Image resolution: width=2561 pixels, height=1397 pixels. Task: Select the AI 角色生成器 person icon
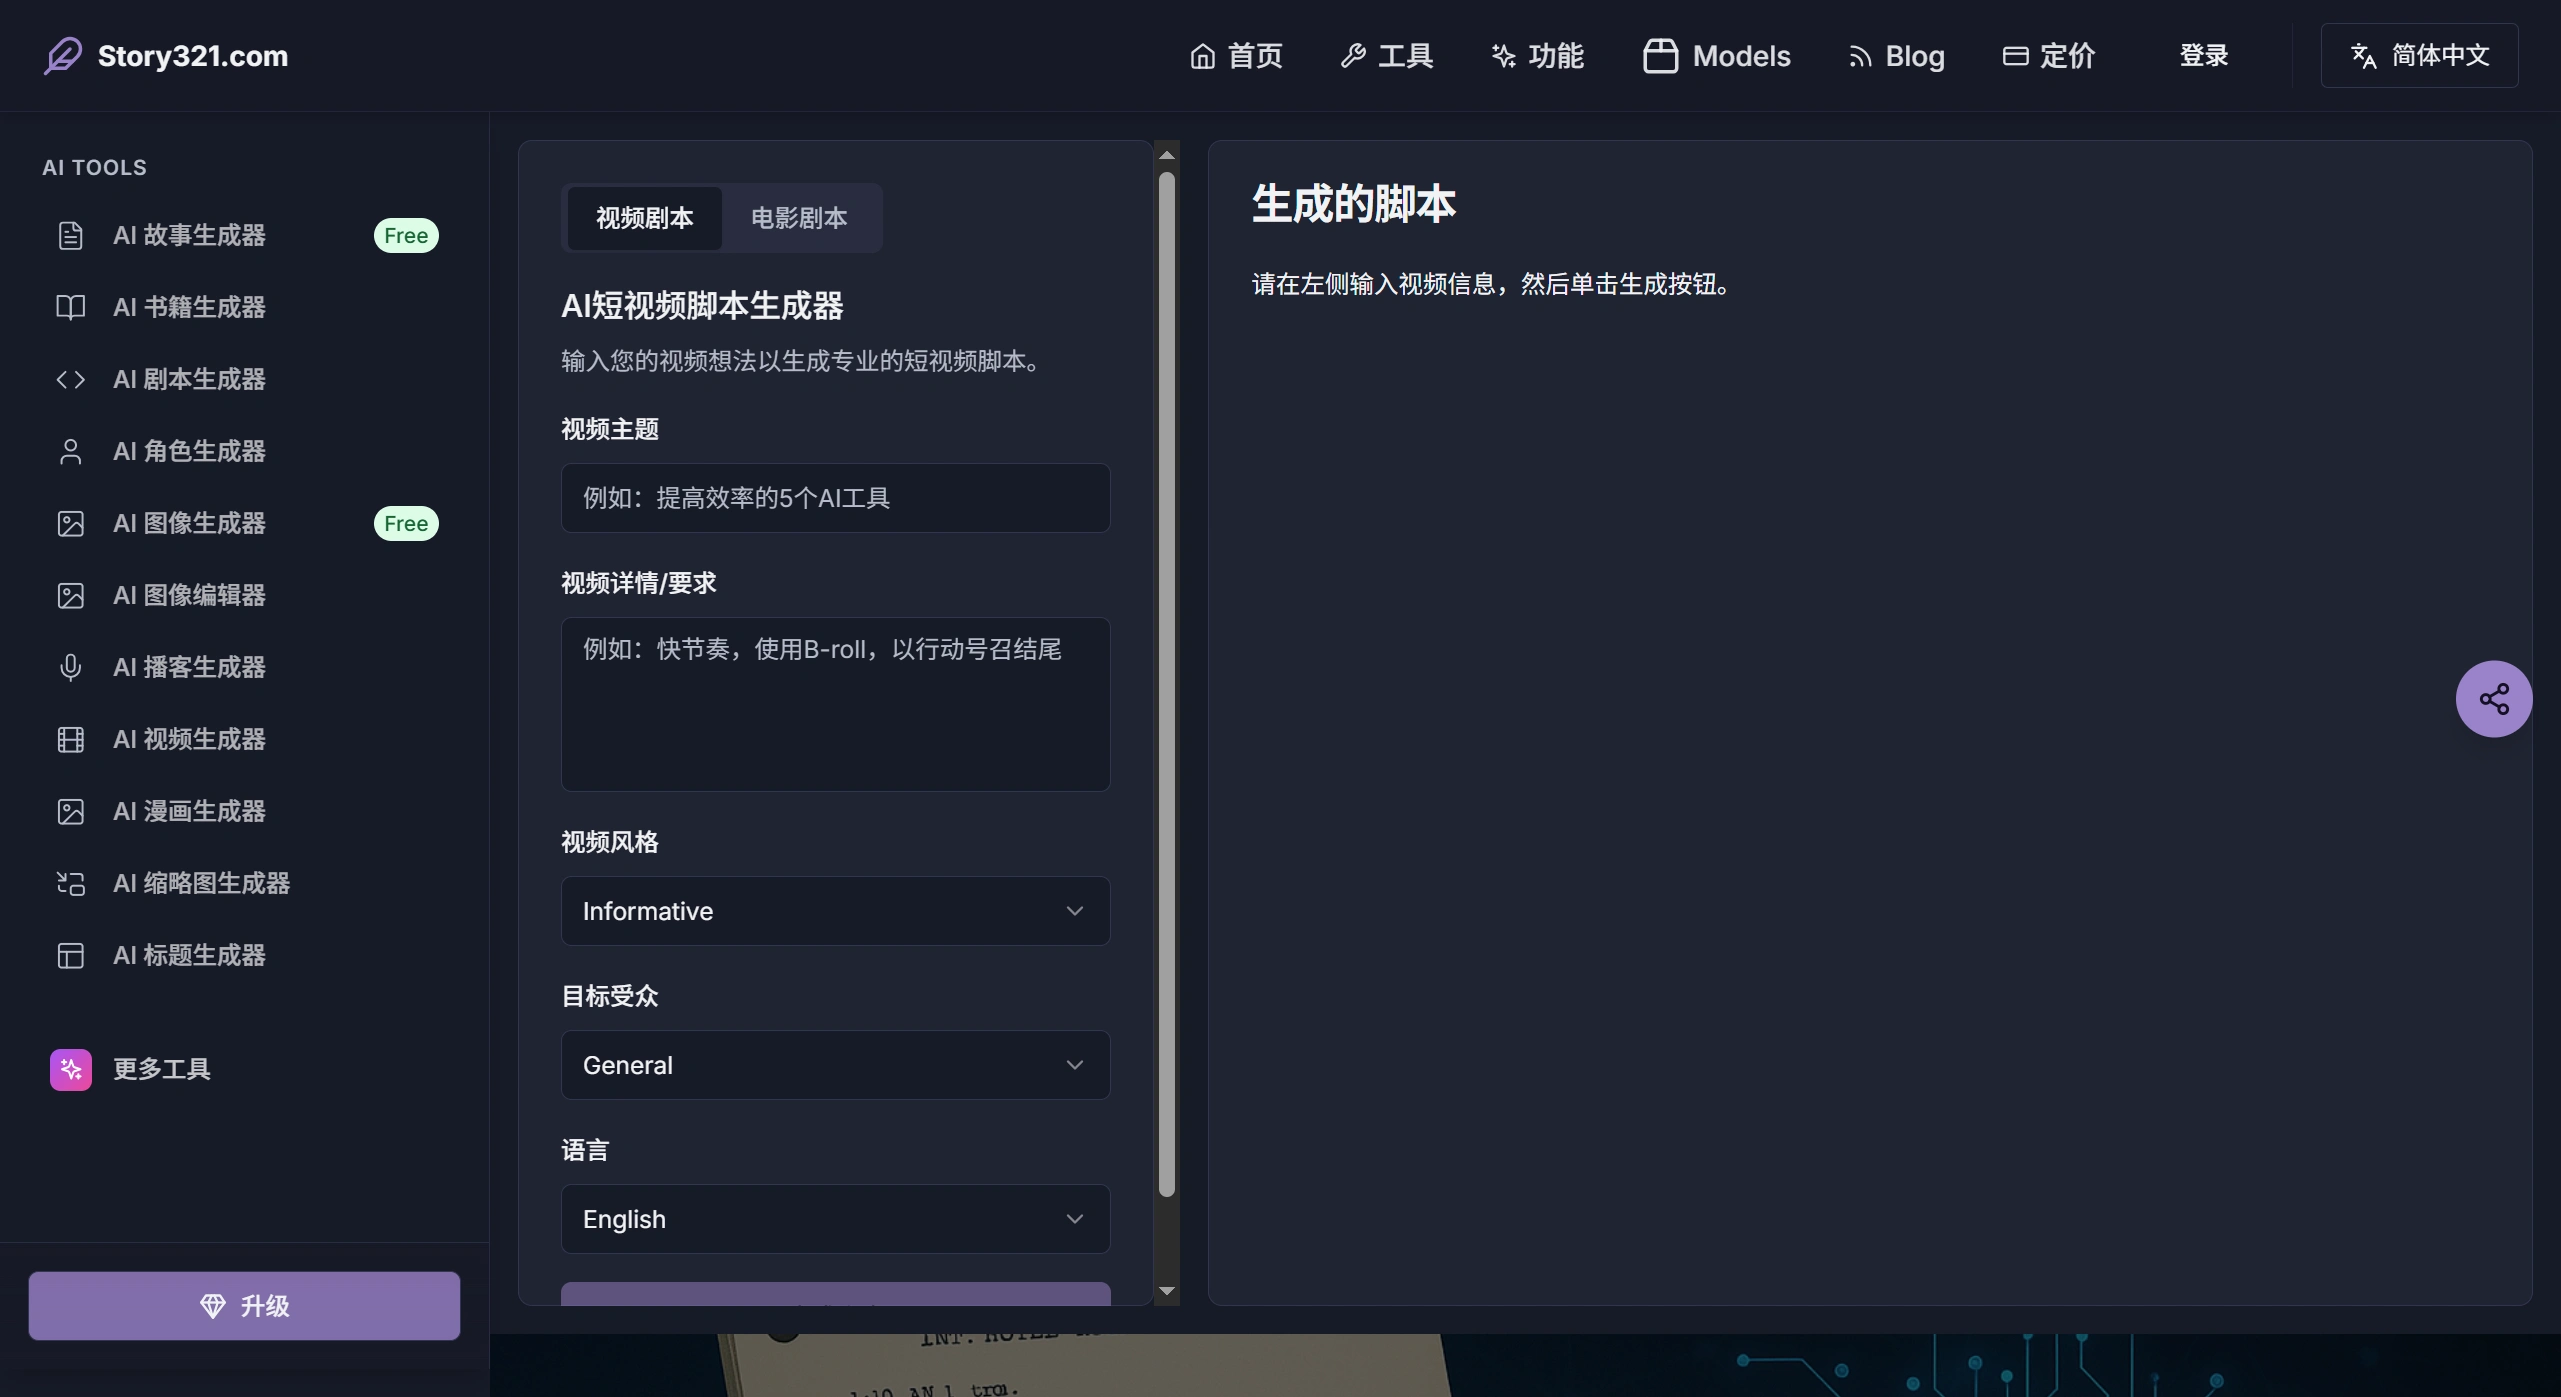70,451
